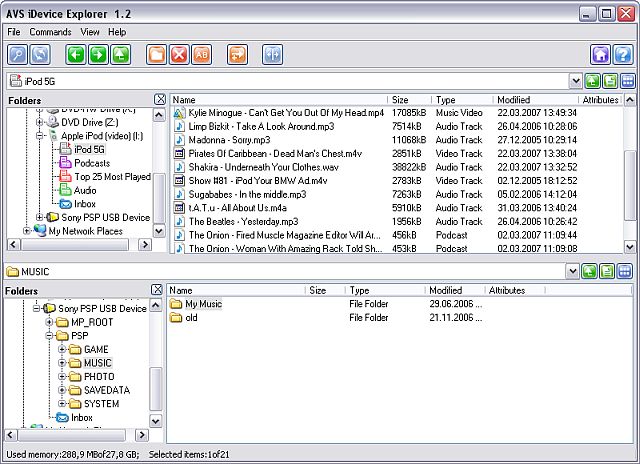The image size is (640, 464).
Task: Click the orange AB Rename icon
Action: (201, 55)
